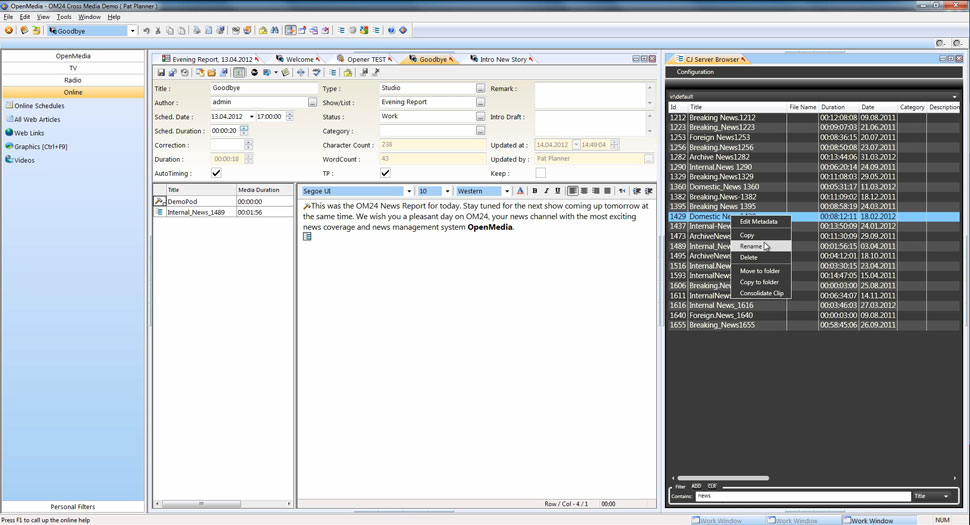Select Rename from the context menu
The height and width of the screenshot is (525, 970).
pos(751,246)
